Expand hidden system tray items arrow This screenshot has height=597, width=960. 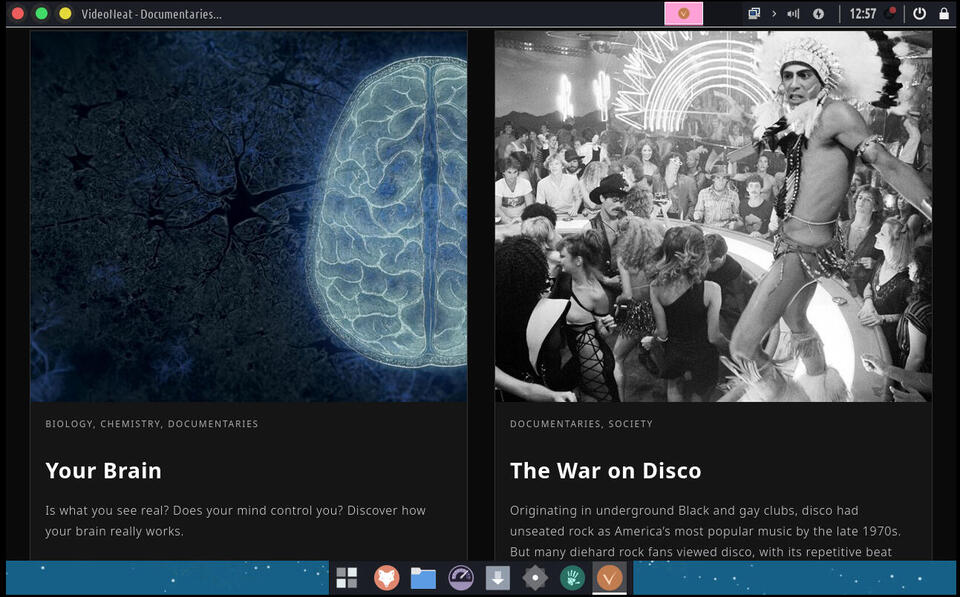pyautogui.click(x=774, y=14)
